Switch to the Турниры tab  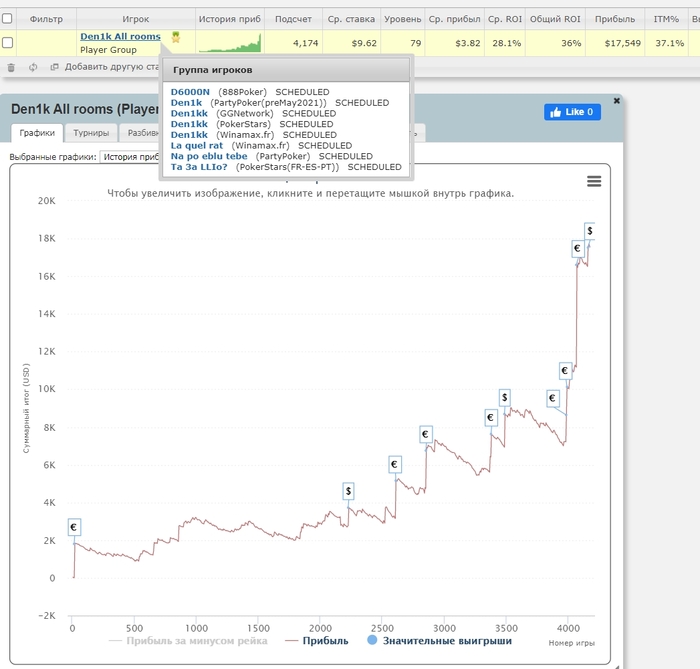click(x=91, y=133)
